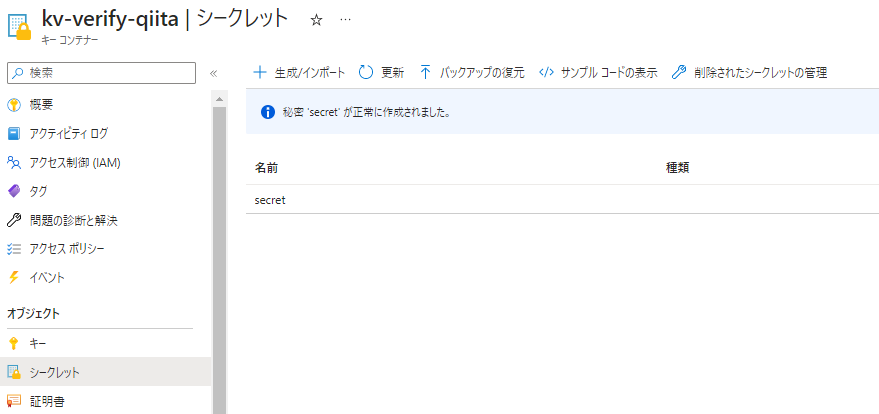
Task: Open イベント in the sidebar
Action: 47,277
